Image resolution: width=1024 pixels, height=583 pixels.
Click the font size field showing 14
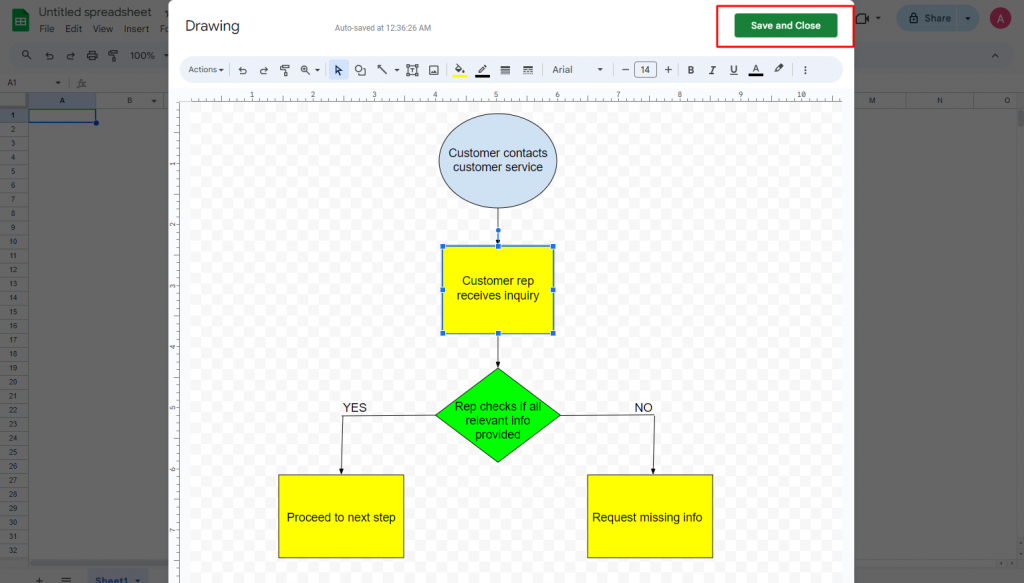tap(645, 70)
